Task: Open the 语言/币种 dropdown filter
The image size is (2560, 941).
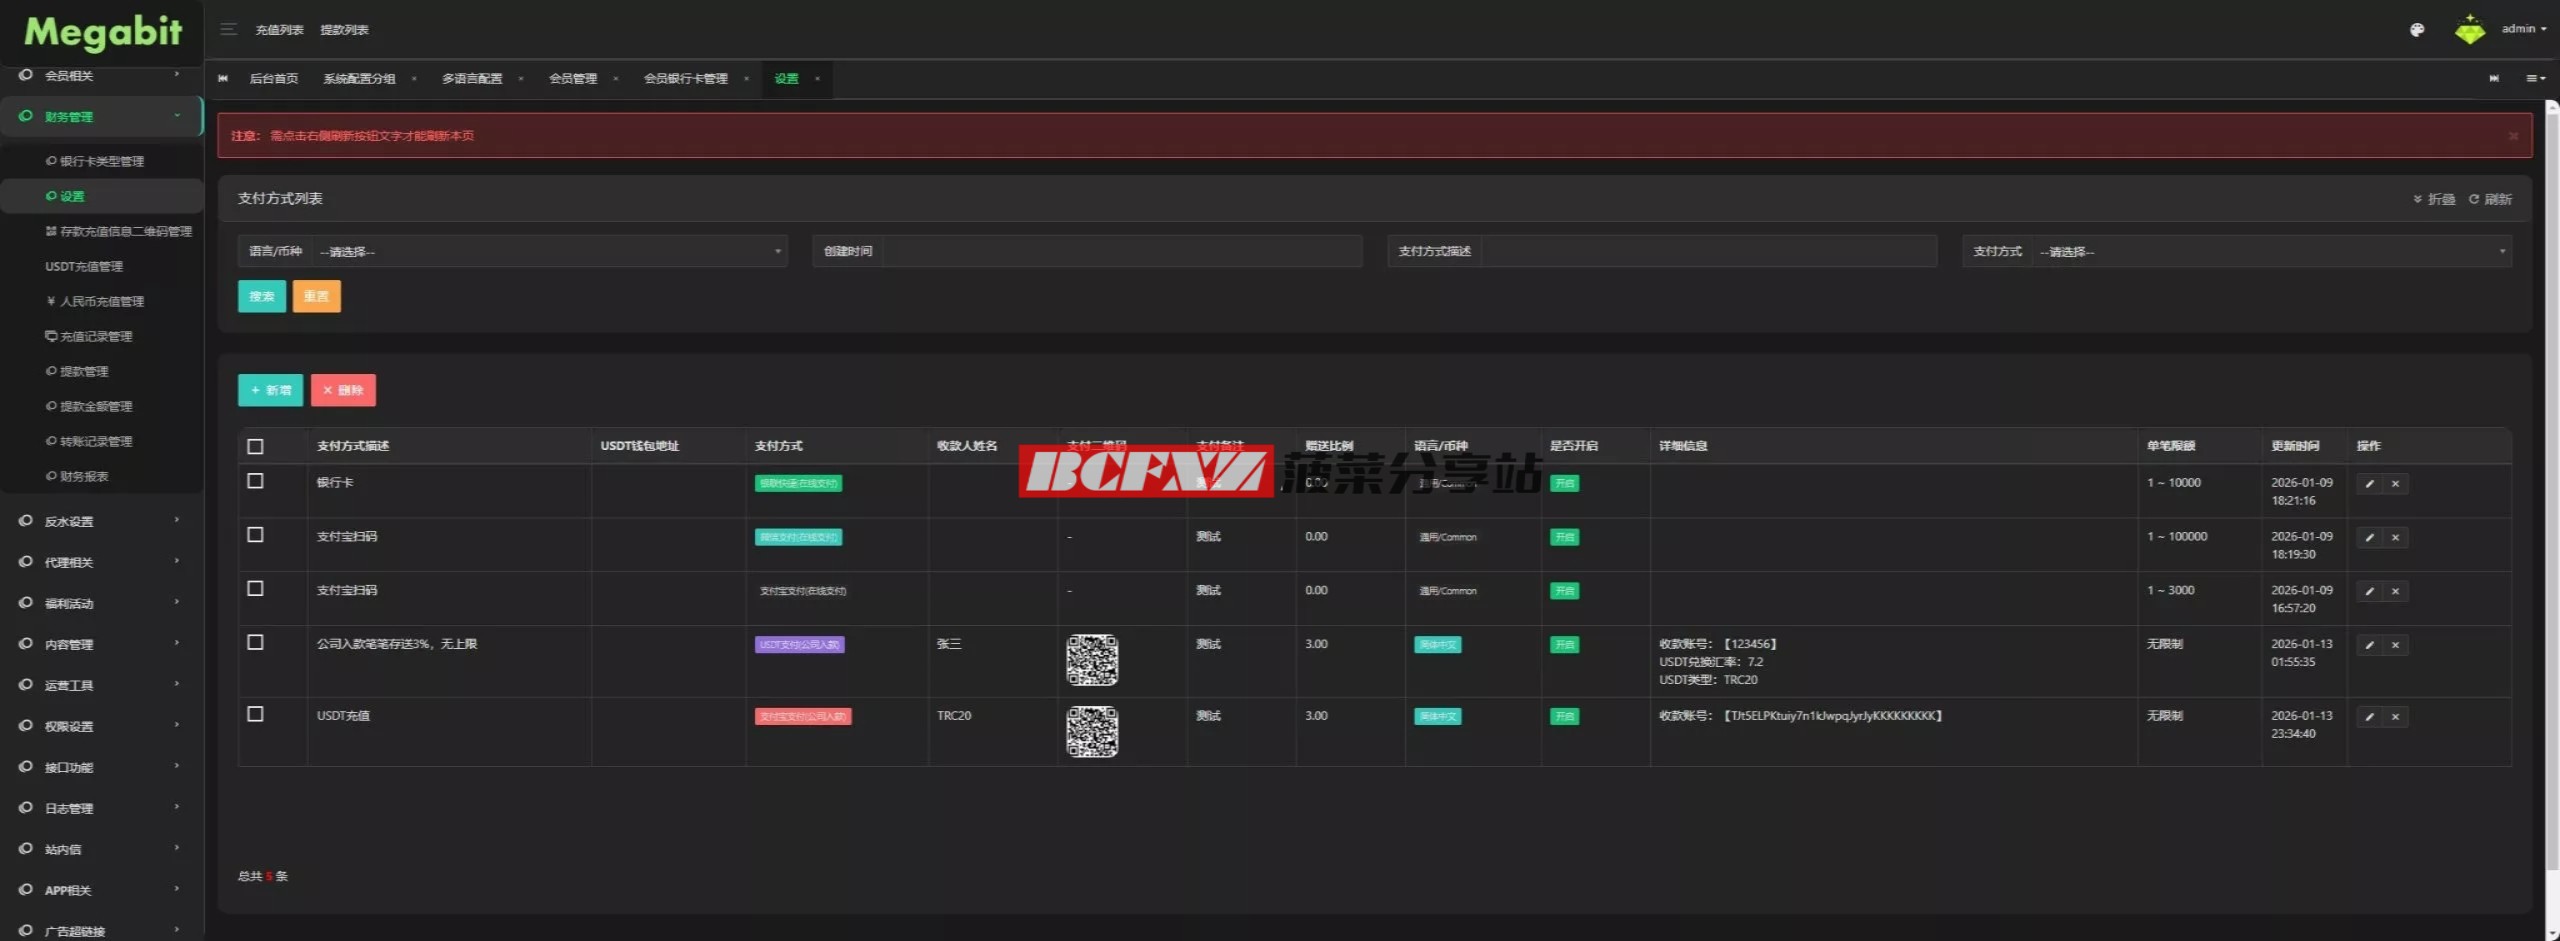Action: pyautogui.click(x=549, y=252)
